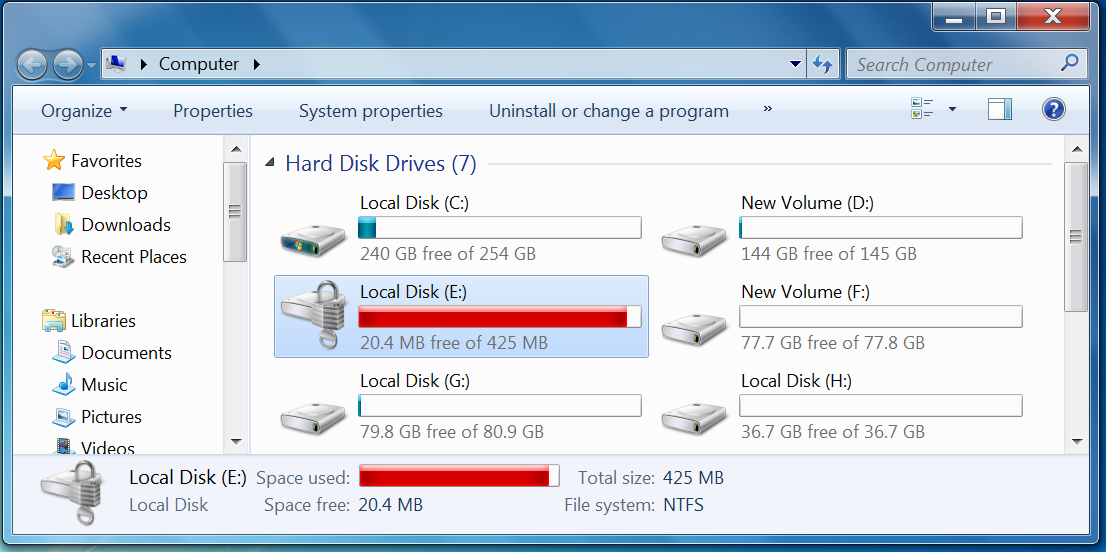
Task: Go back using the Back arrow button
Action: [x=32, y=65]
